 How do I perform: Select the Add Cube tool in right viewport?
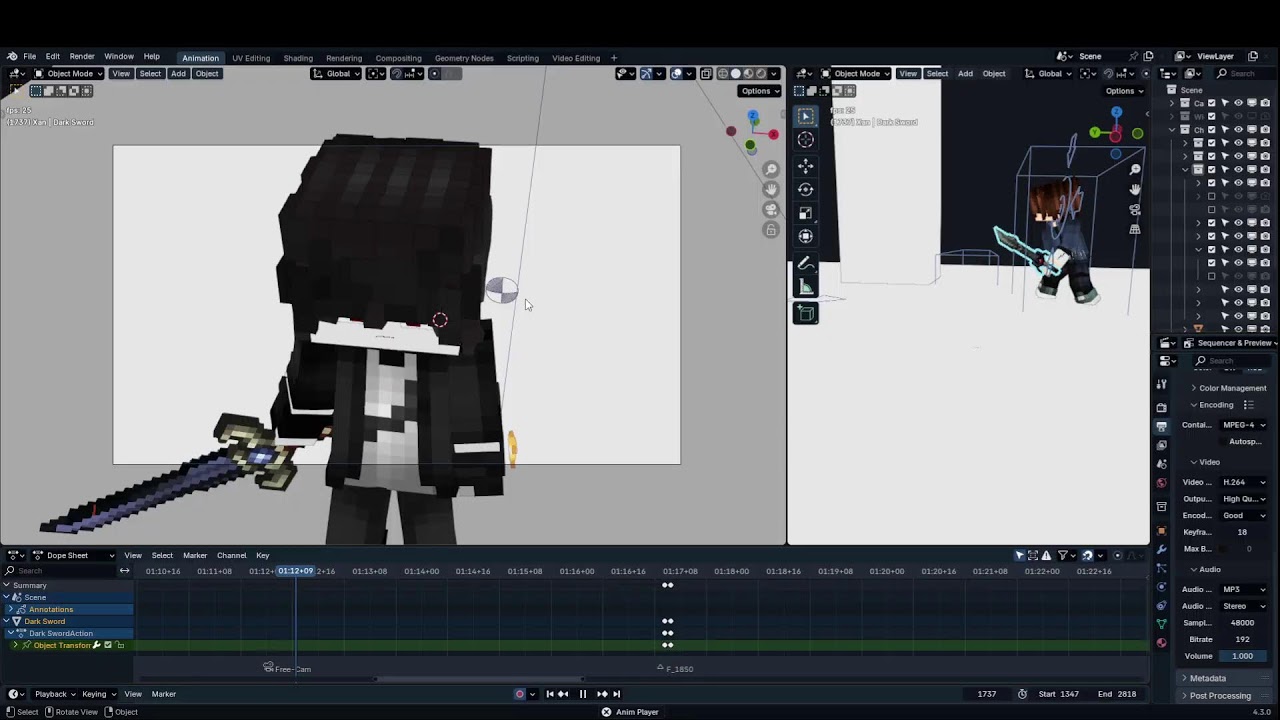click(x=806, y=313)
